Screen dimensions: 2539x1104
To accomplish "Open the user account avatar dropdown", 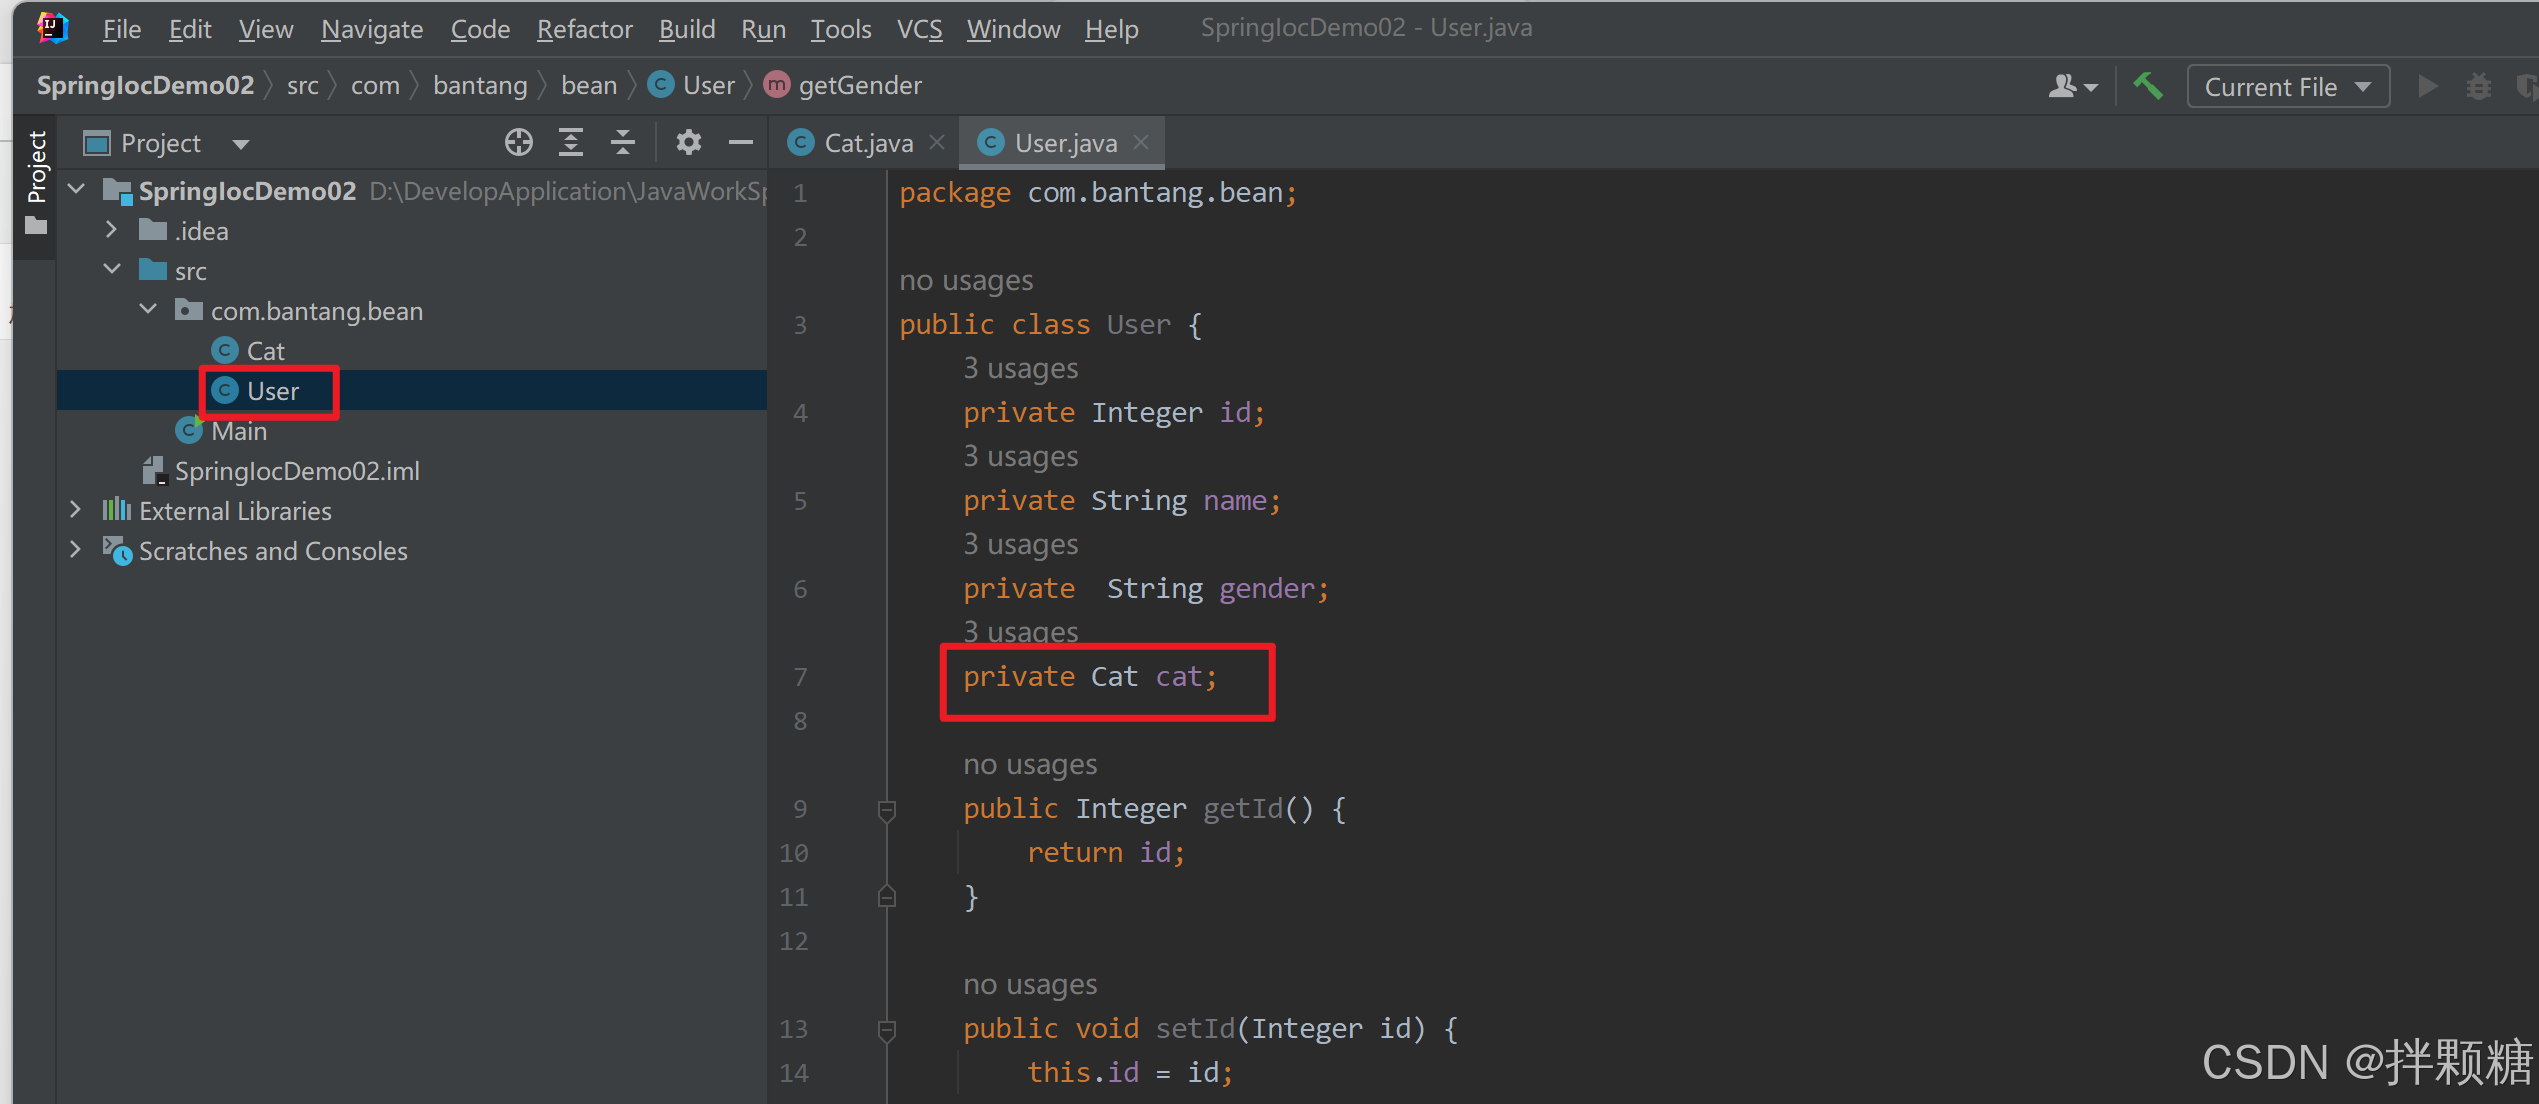I will [x=2072, y=87].
